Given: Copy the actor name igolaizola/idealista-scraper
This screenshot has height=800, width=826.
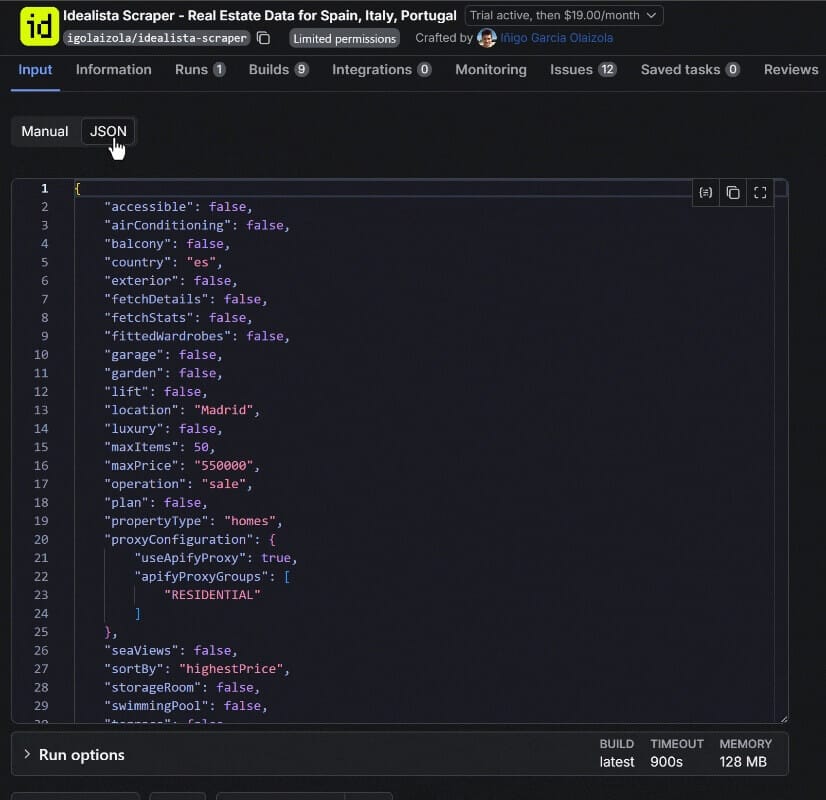Looking at the screenshot, I should click(263, 38).
